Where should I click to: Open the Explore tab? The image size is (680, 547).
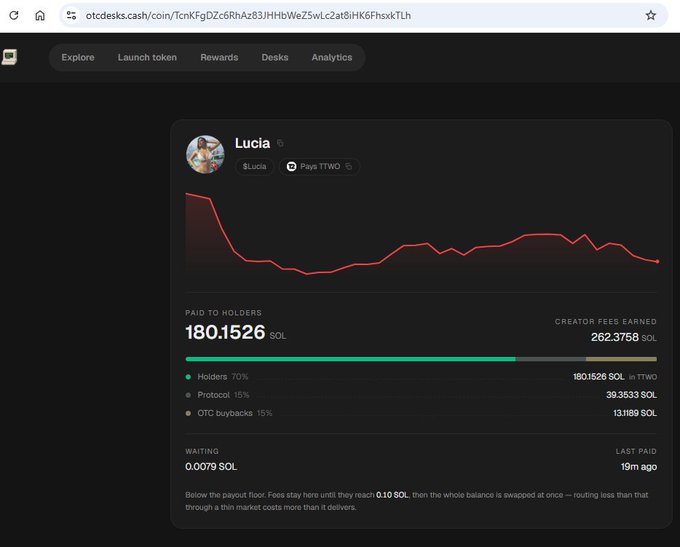point(78,57)
